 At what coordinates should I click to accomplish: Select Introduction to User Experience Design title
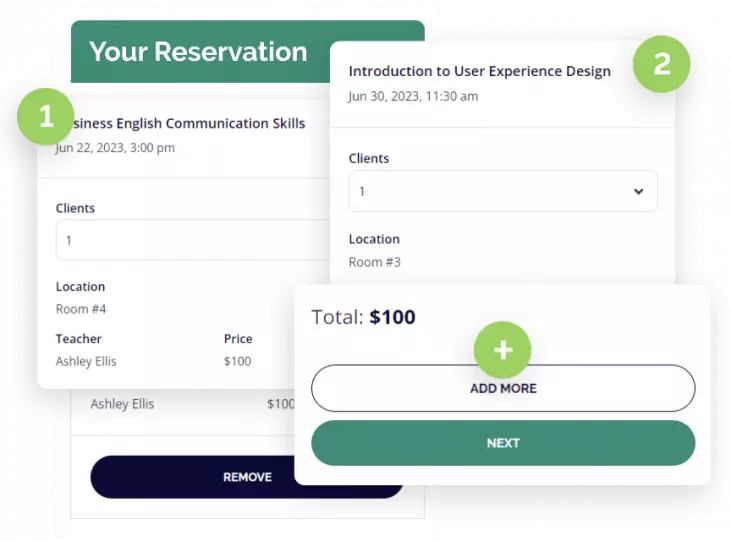479,72
